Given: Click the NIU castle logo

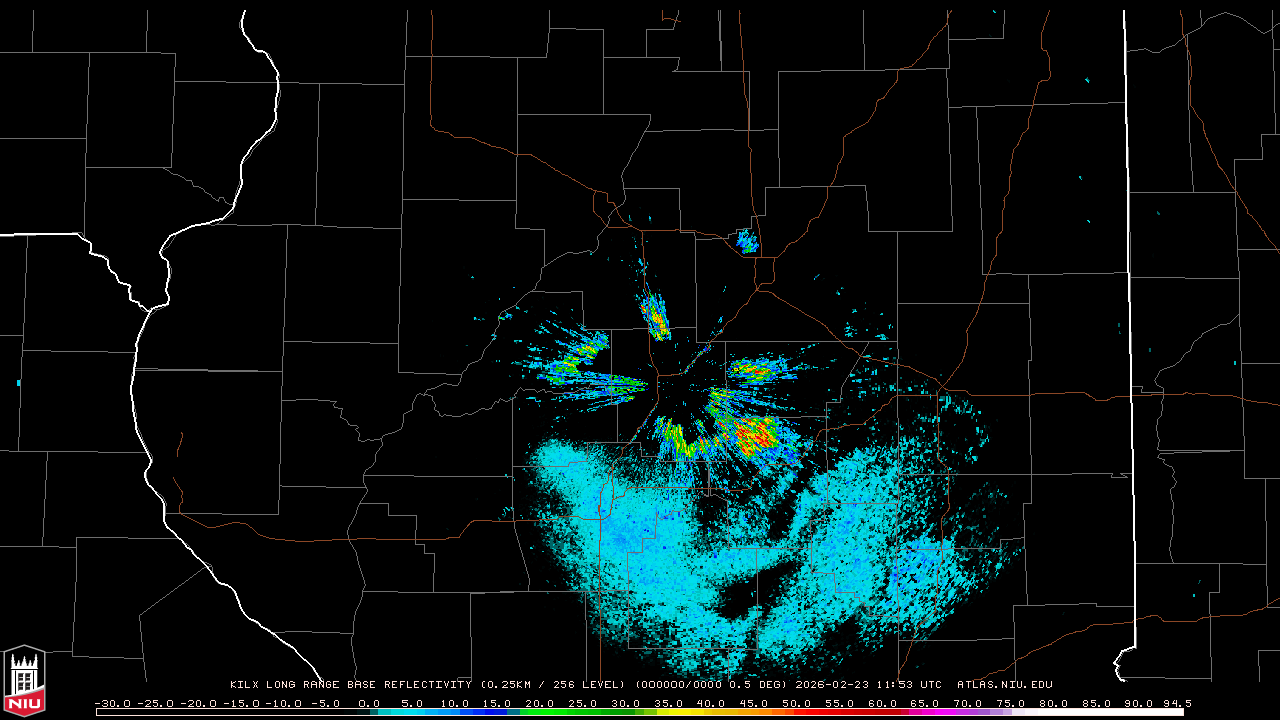Looking at the screenshot, I should point(24,682).
